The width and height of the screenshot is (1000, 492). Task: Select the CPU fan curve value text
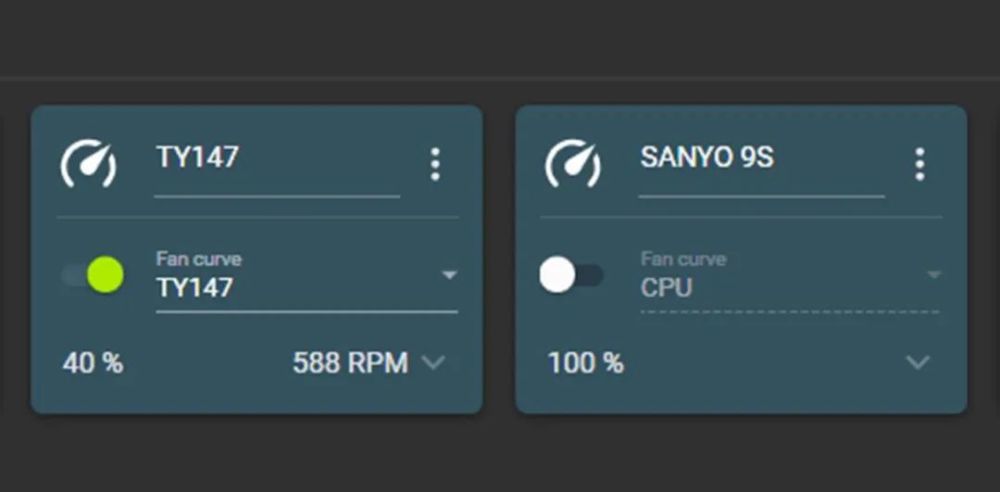667,288
